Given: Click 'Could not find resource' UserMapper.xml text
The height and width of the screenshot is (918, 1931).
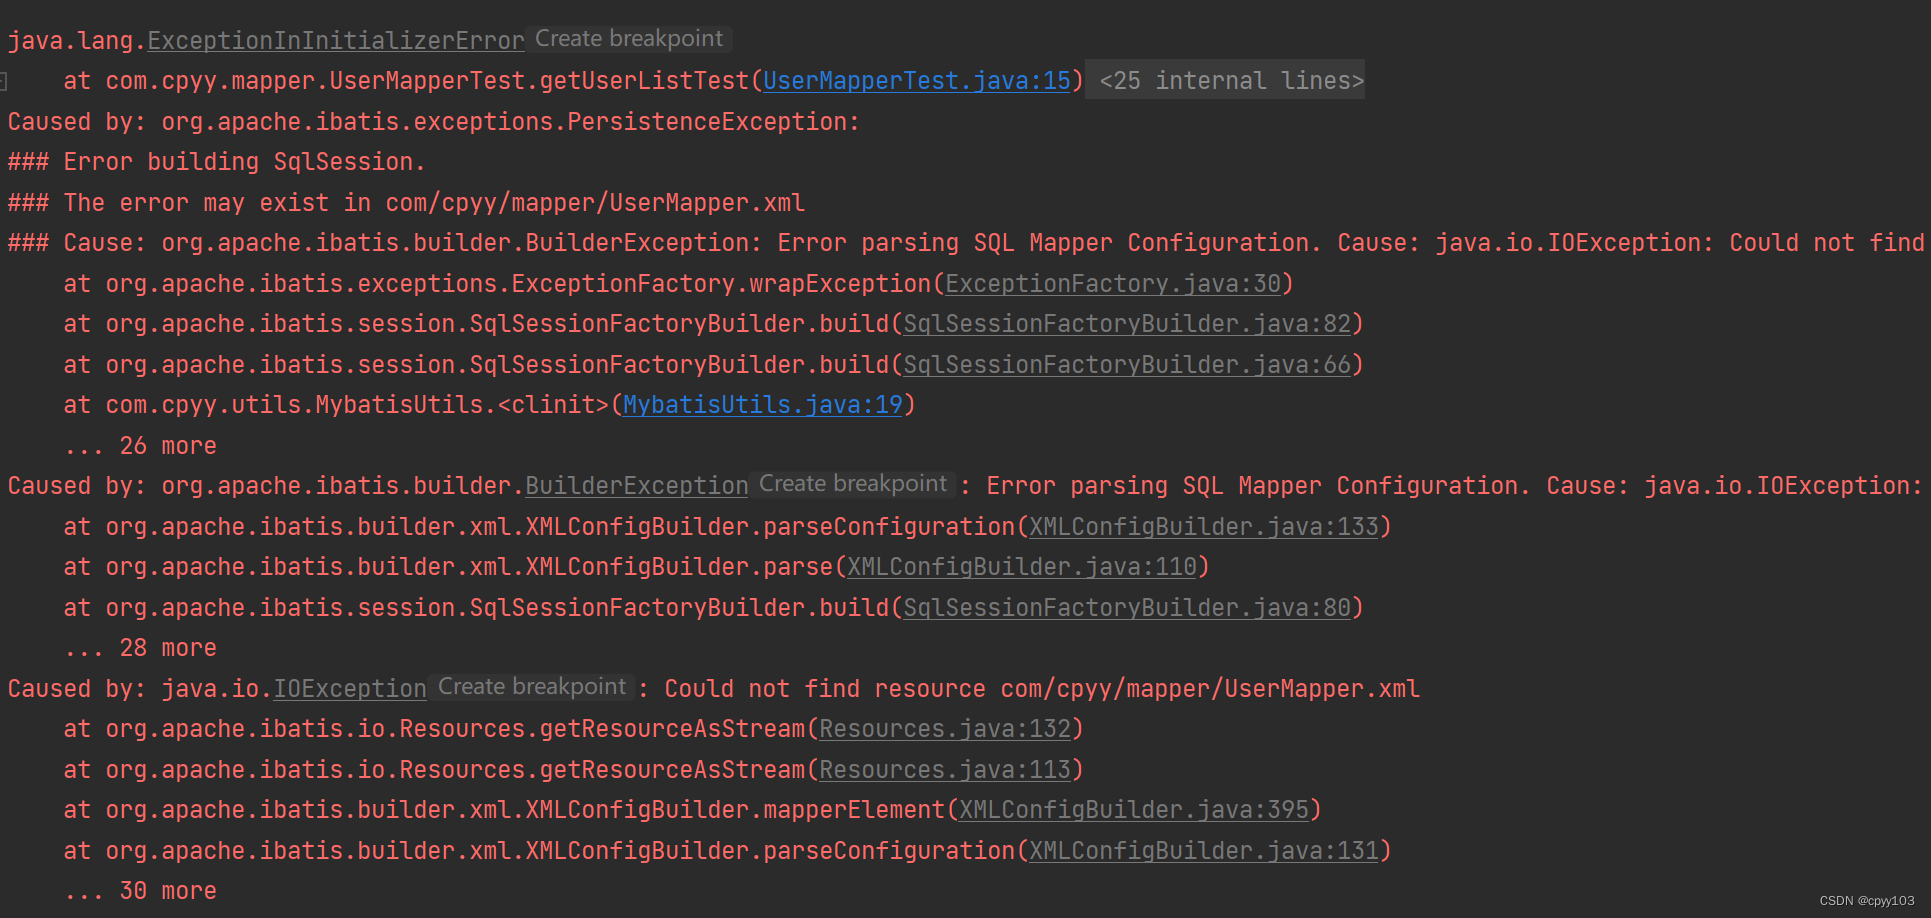Looking at the screenshot, I should (x=1042, y=689).
